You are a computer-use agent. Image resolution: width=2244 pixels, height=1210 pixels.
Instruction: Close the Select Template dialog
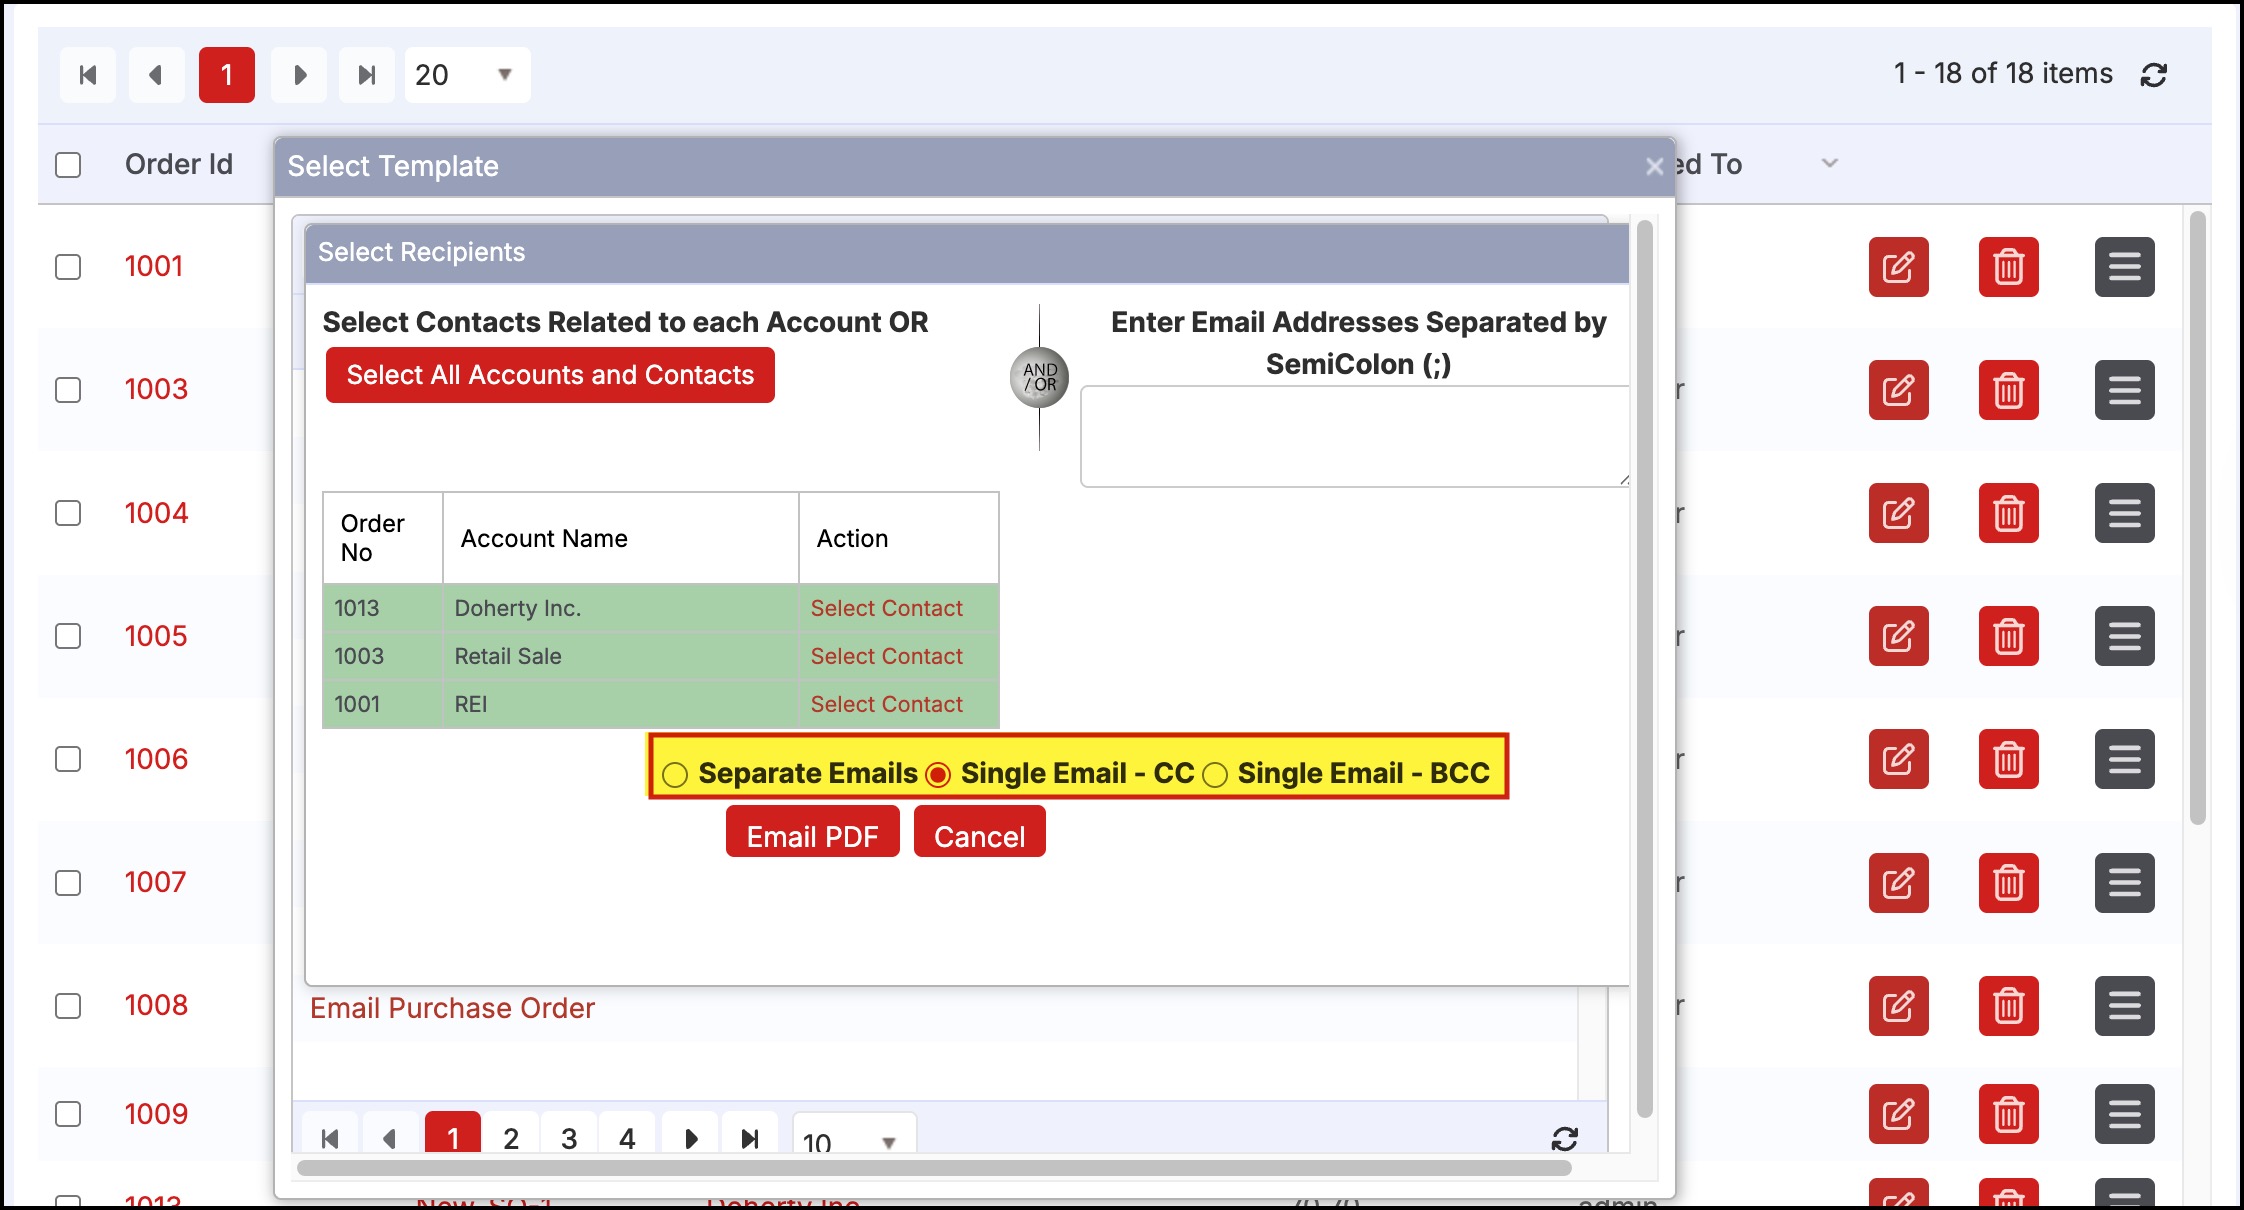tap(1654, 167)
